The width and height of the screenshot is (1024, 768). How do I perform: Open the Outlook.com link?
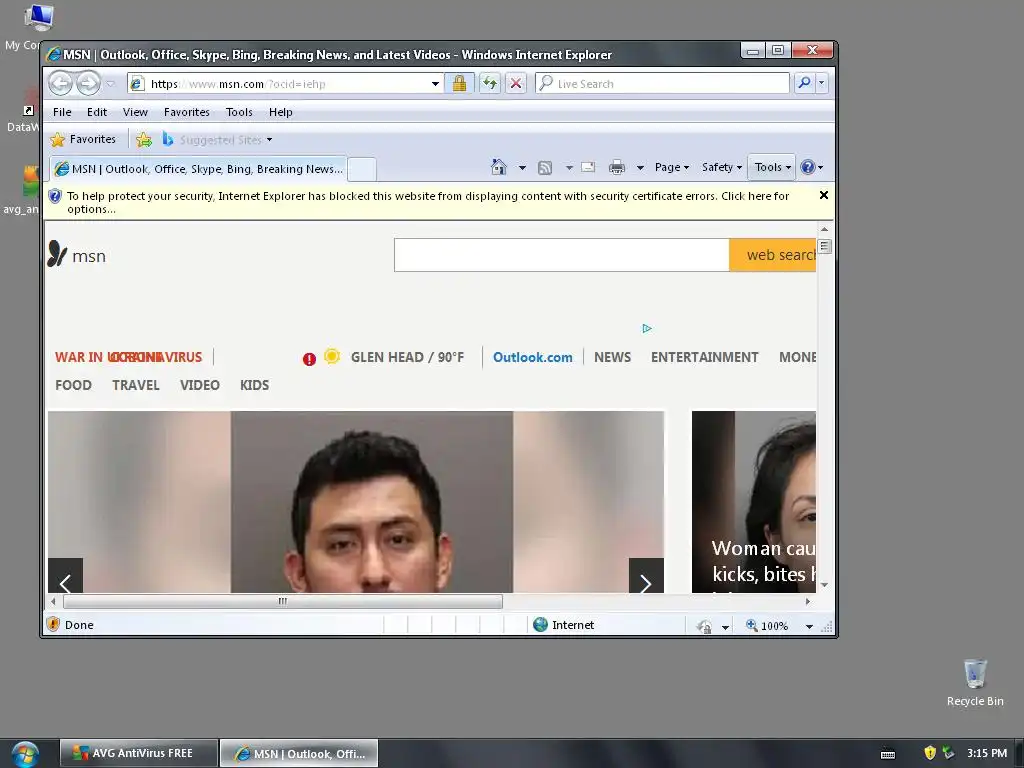pyautogui.click(x=532, y=357)
